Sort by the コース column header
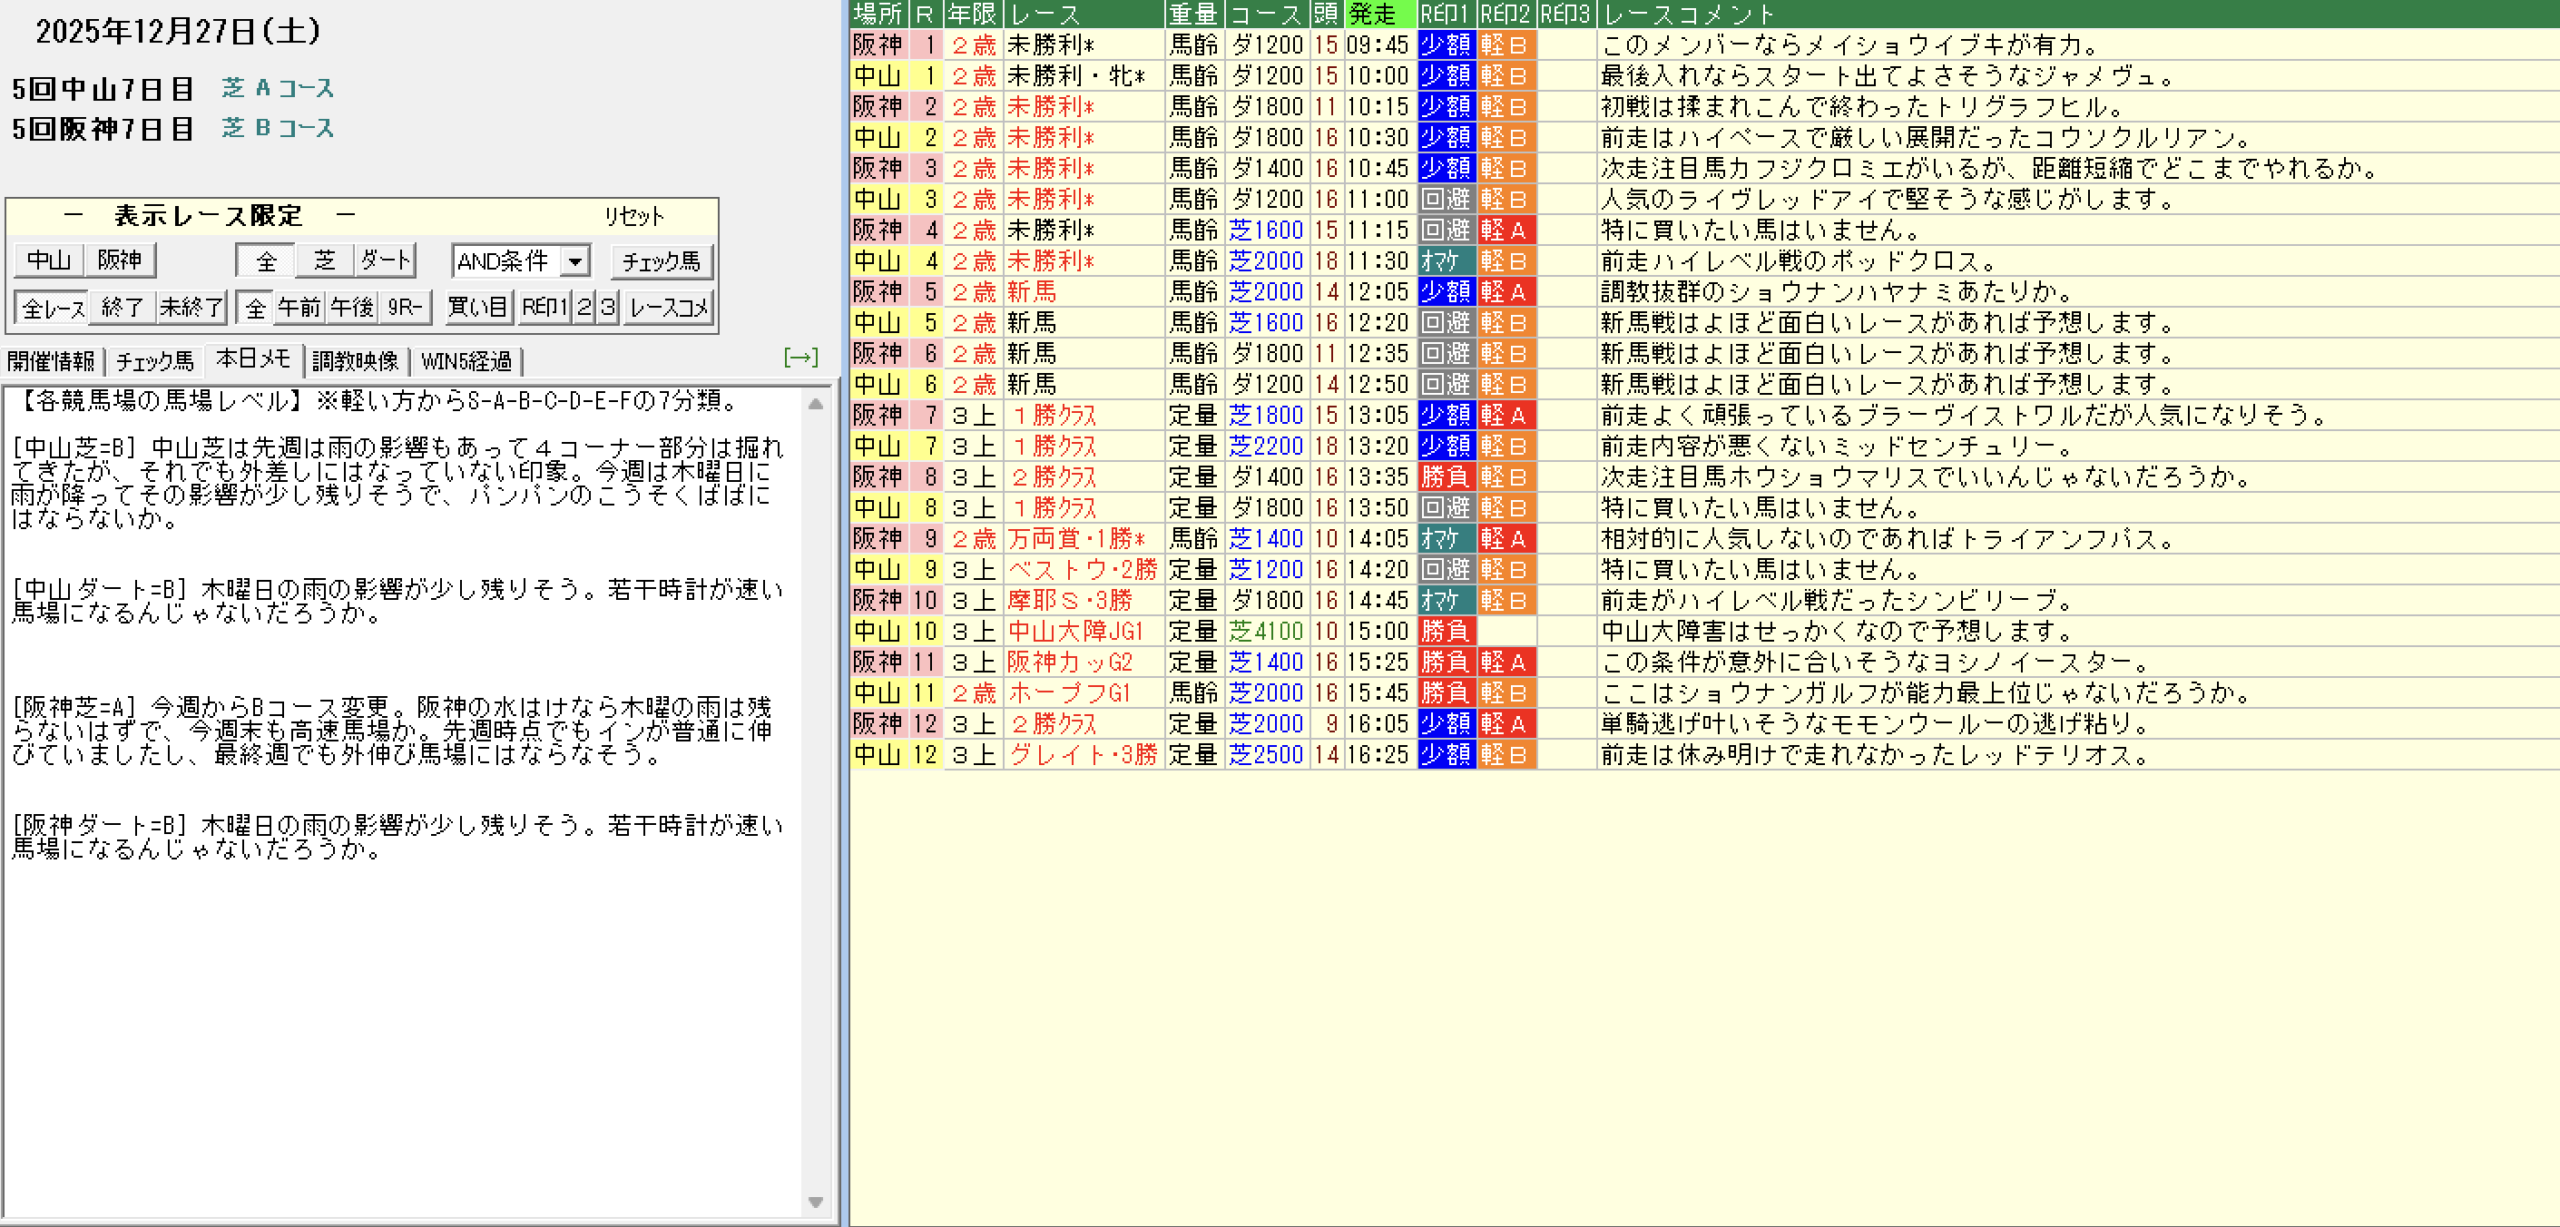This screenshot has width=2560, height=1227. click(1265, 14)
